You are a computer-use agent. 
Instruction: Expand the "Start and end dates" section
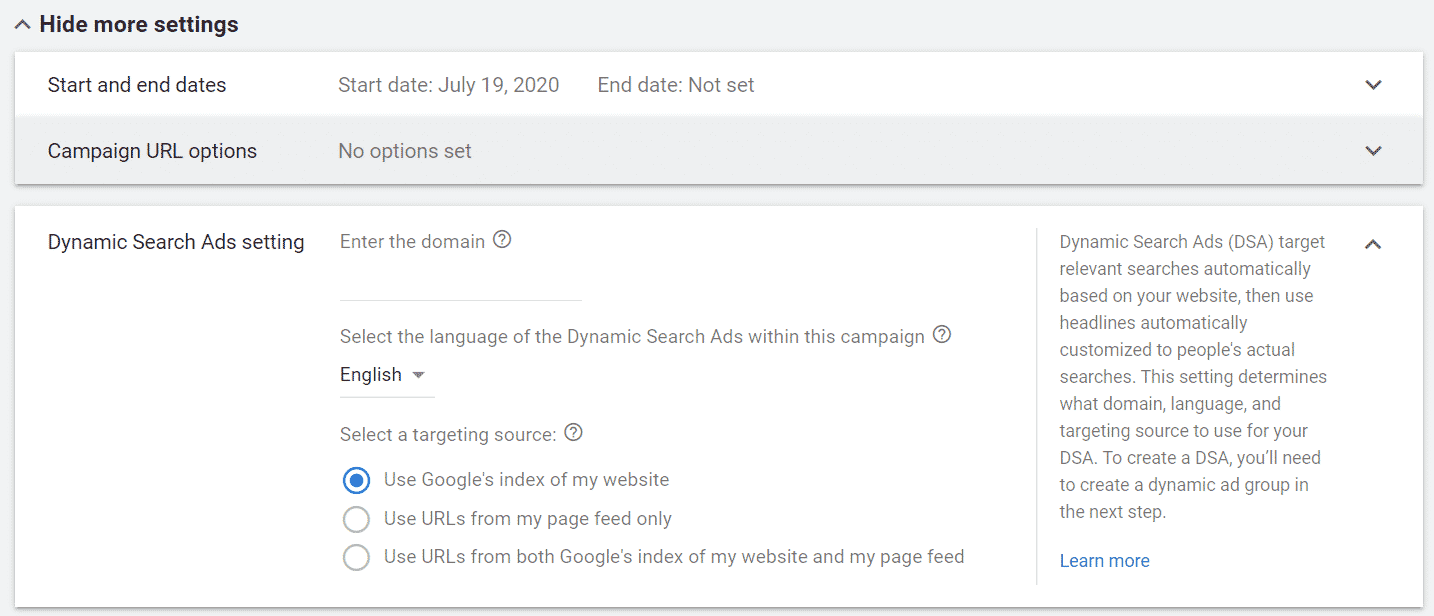1373,85
